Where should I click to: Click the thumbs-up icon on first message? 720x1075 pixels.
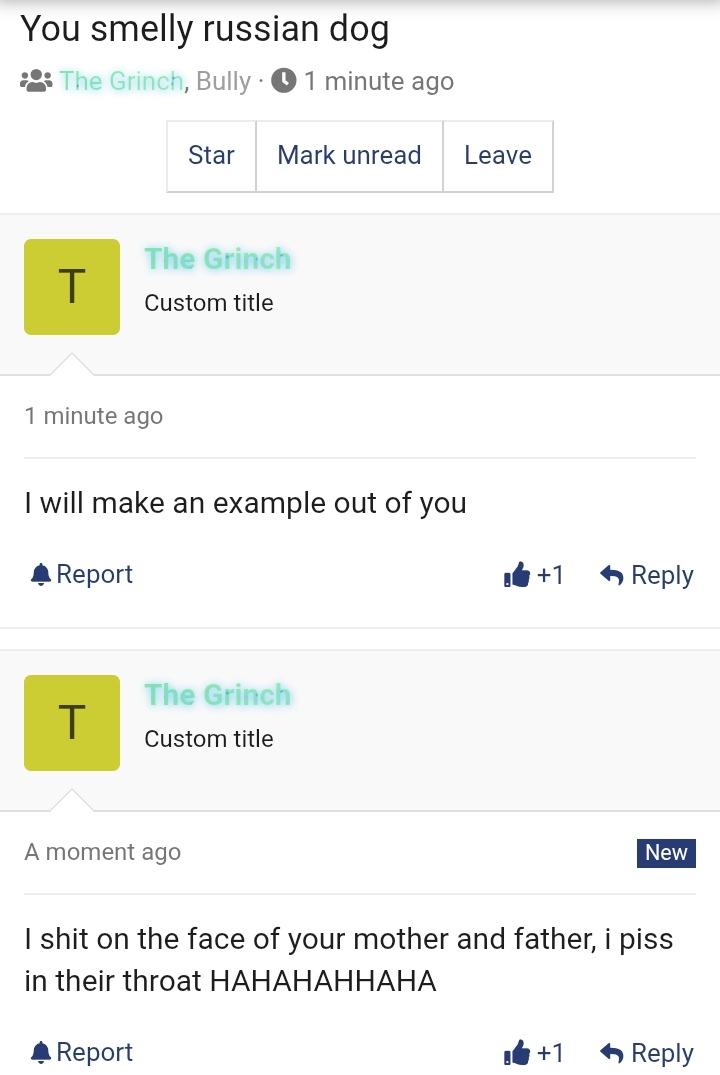517,575
